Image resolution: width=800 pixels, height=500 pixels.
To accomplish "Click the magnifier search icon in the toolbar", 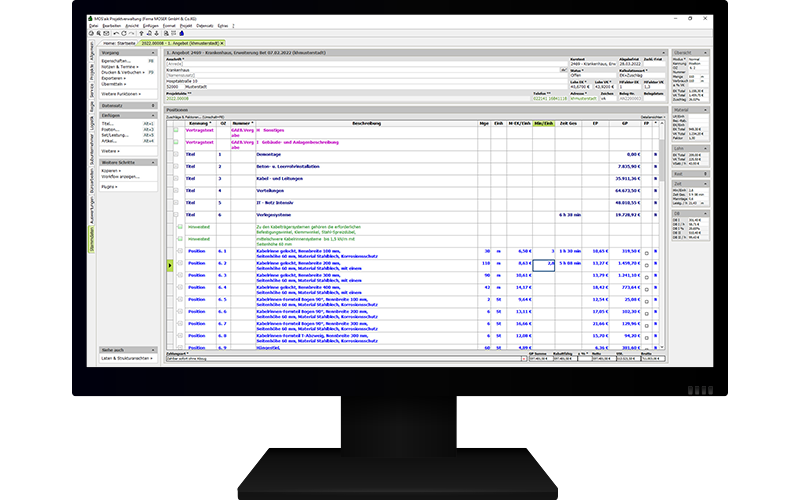I will click(99, 34).
